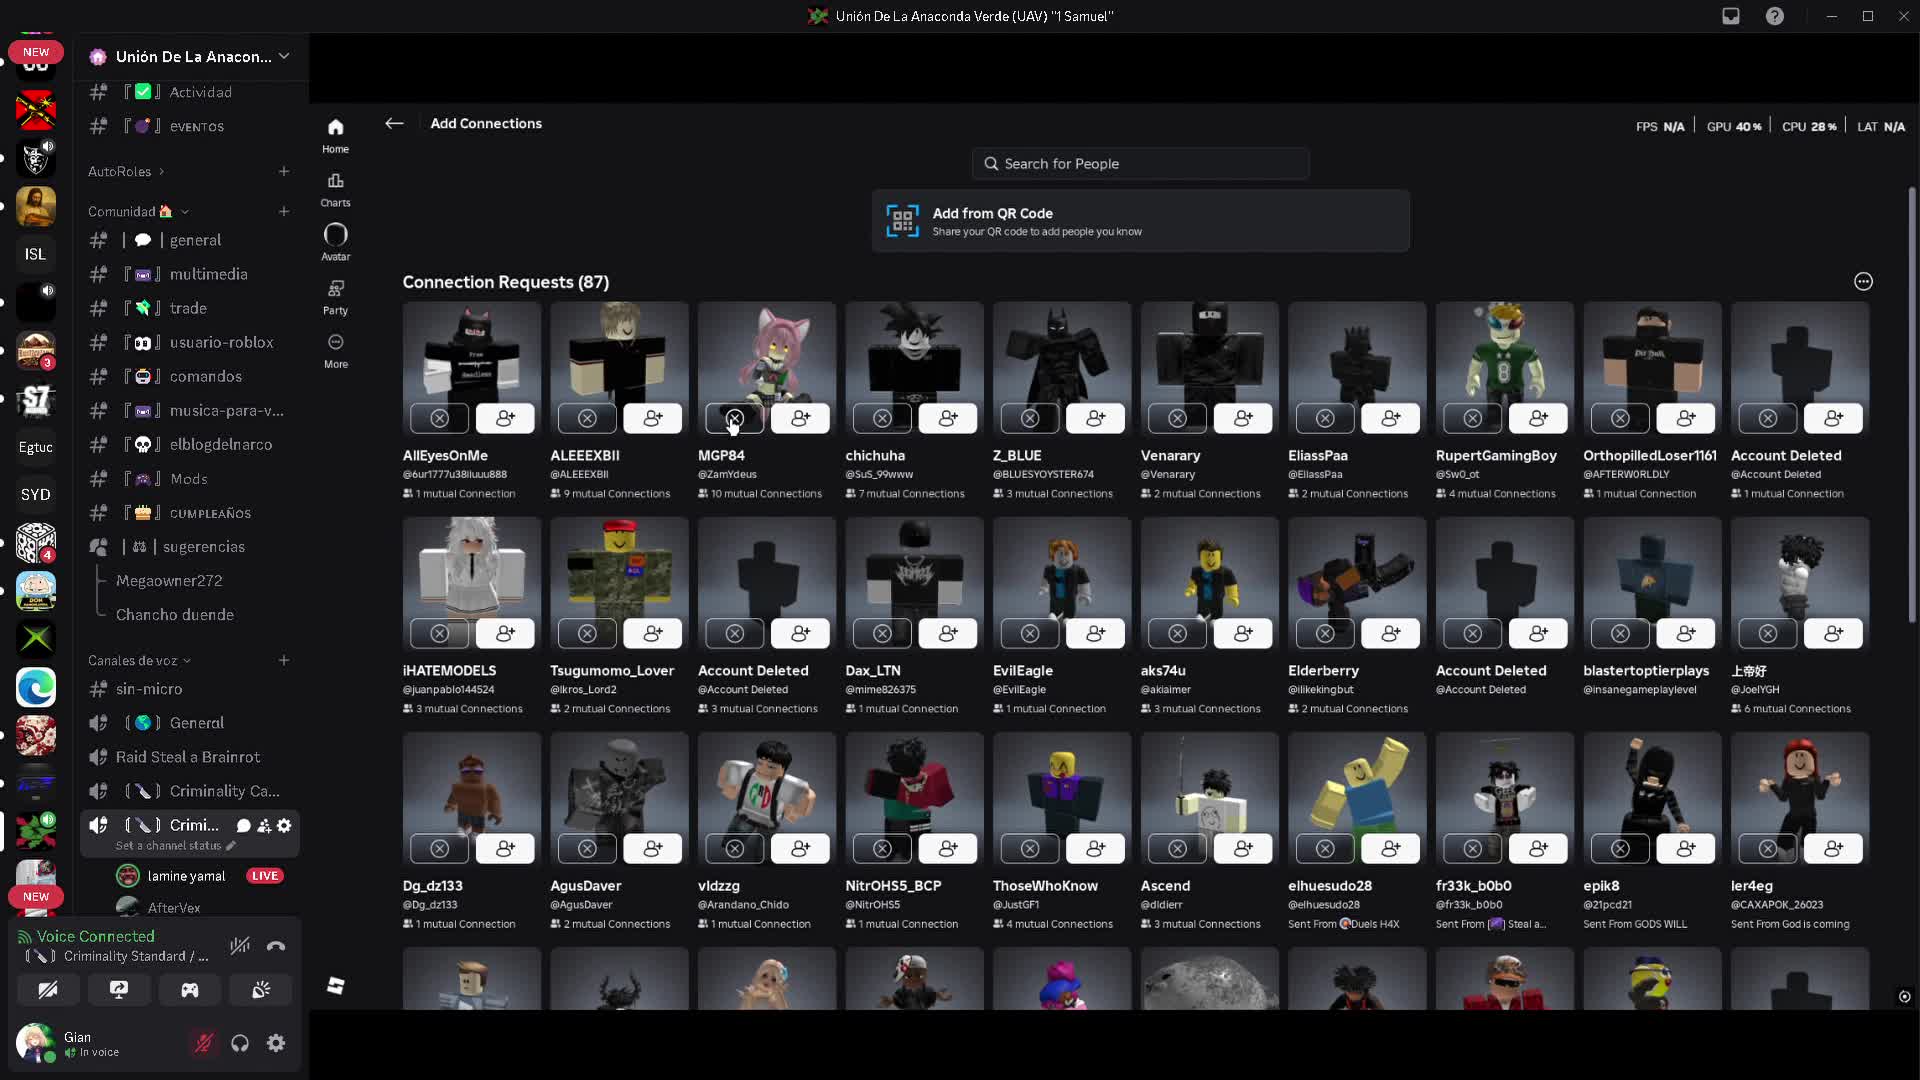Start screen sharing from the voice panel
The width and height of the screenshot is (1920, 1080).
point(119,990)
